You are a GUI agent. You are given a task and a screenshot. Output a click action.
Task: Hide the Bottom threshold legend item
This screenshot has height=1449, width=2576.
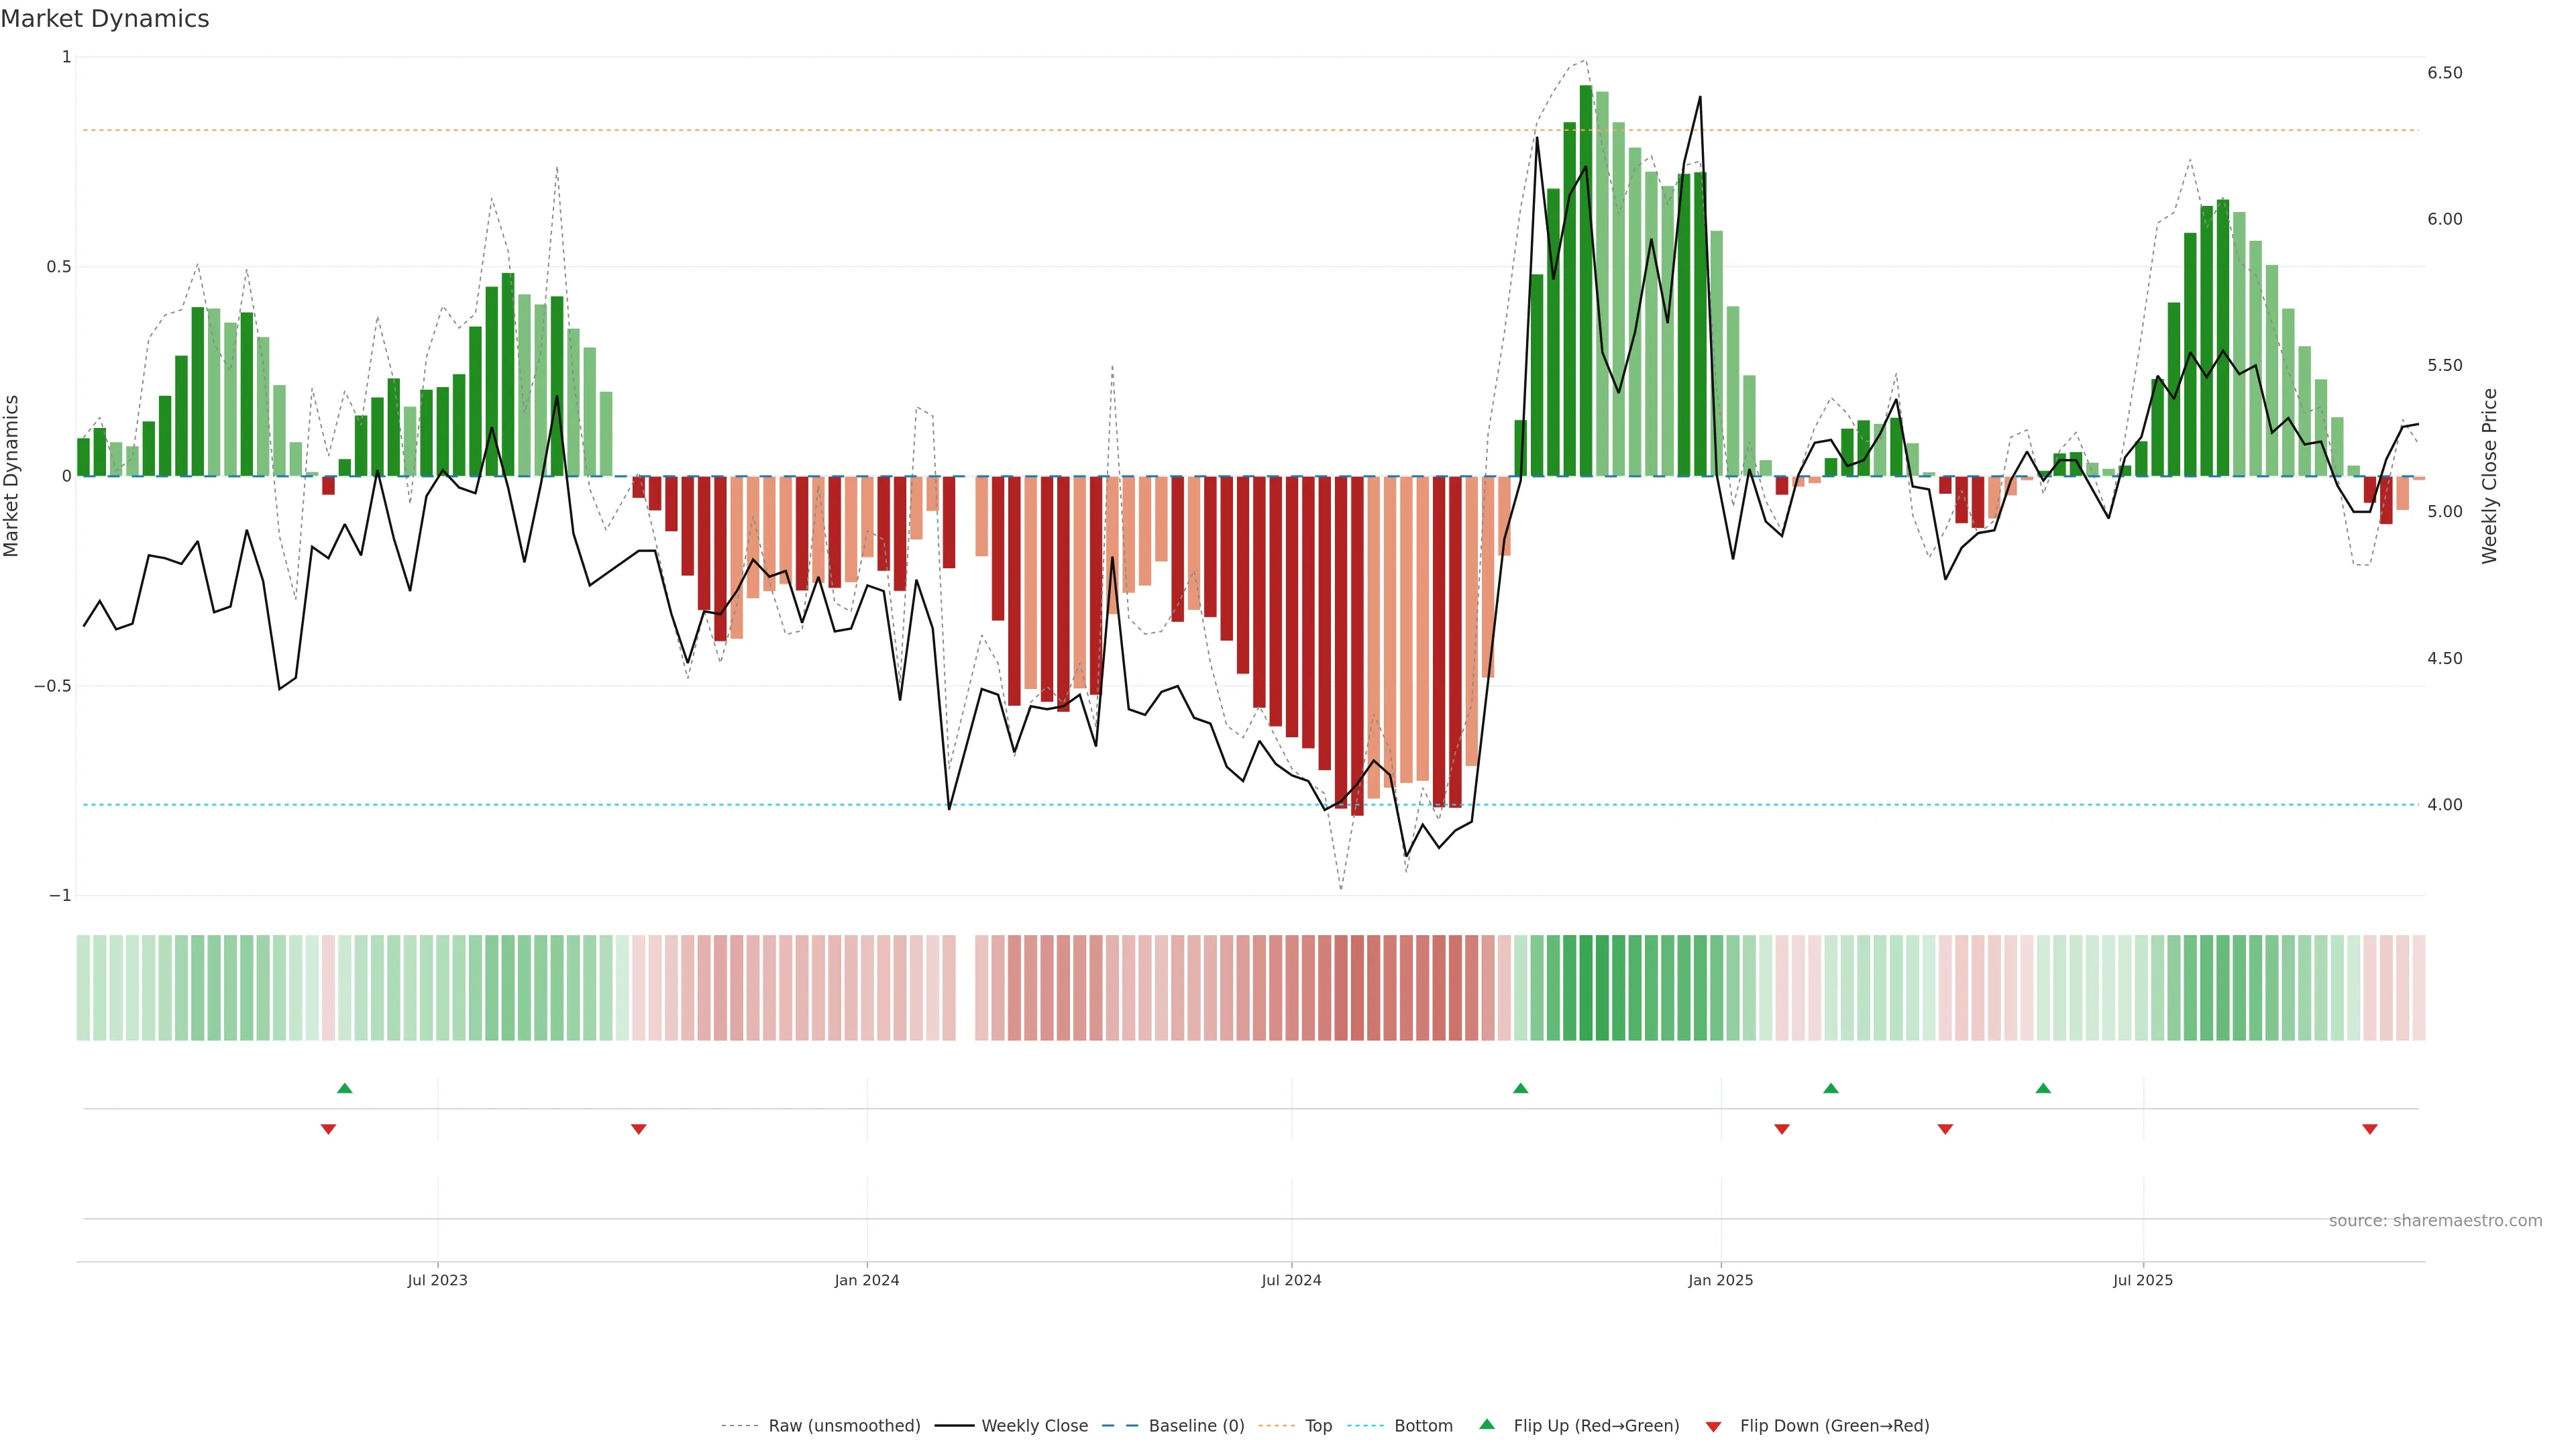click(1423, 1426)
